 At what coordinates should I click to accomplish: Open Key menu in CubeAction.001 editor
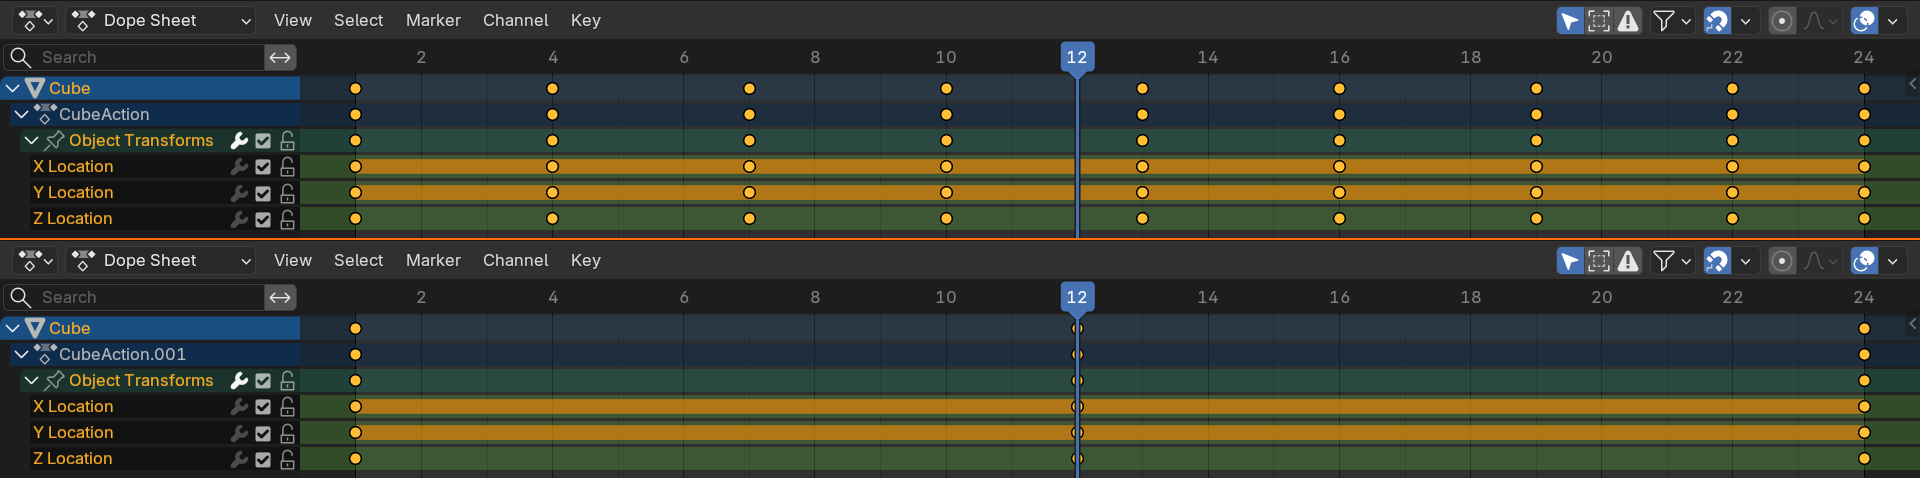(x=586, y=260)
